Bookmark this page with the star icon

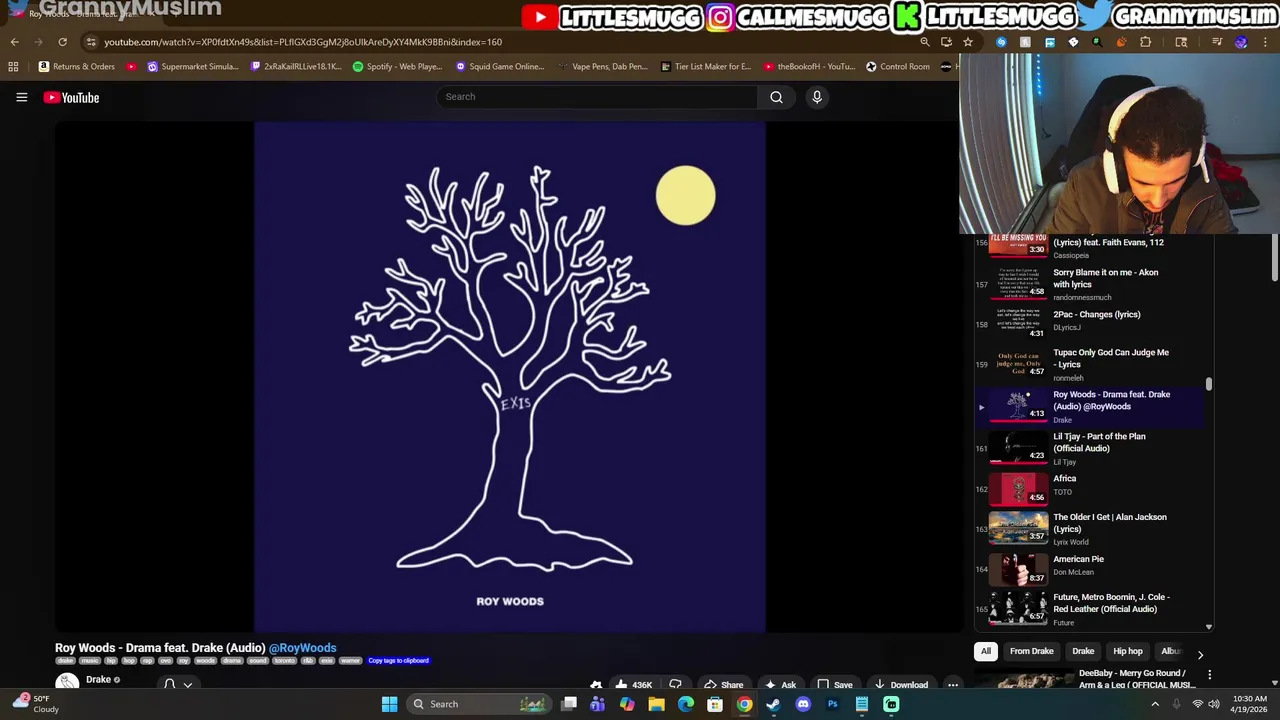(x=968, y=42)
